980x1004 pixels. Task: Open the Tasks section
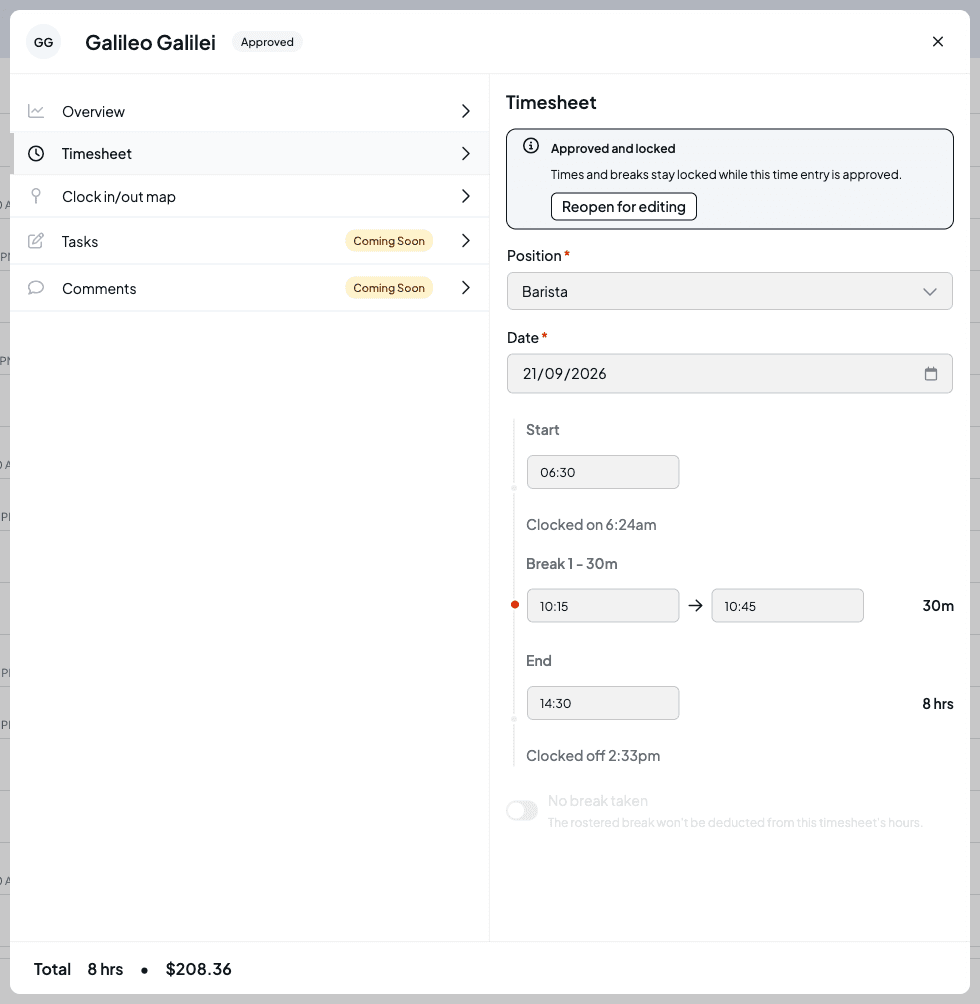tap(250, 241)
